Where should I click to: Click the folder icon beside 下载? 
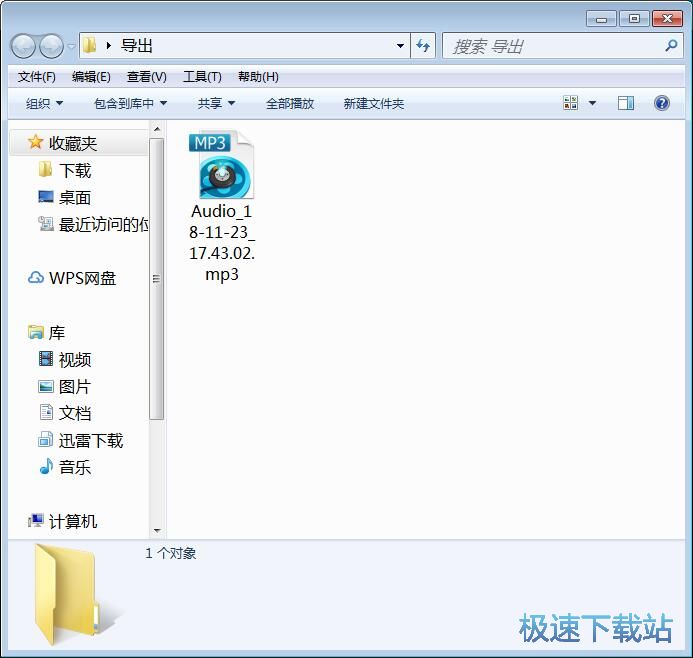(x=46, y=169)
